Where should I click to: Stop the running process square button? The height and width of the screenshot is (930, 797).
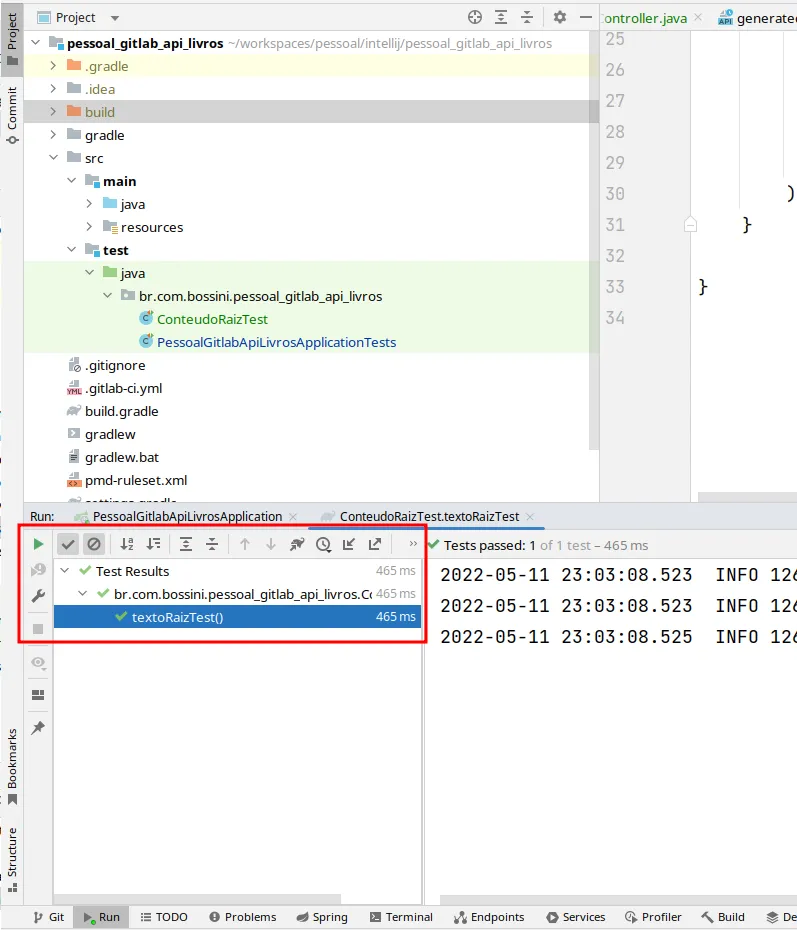pos(38,629)
